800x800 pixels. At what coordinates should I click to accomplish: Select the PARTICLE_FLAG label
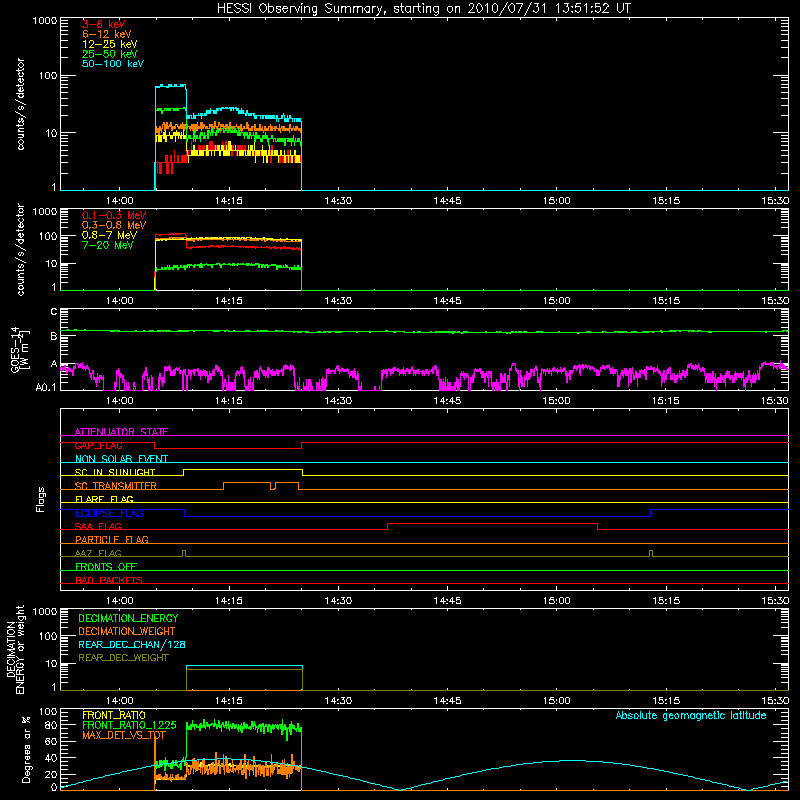click(x=112, y=539)
